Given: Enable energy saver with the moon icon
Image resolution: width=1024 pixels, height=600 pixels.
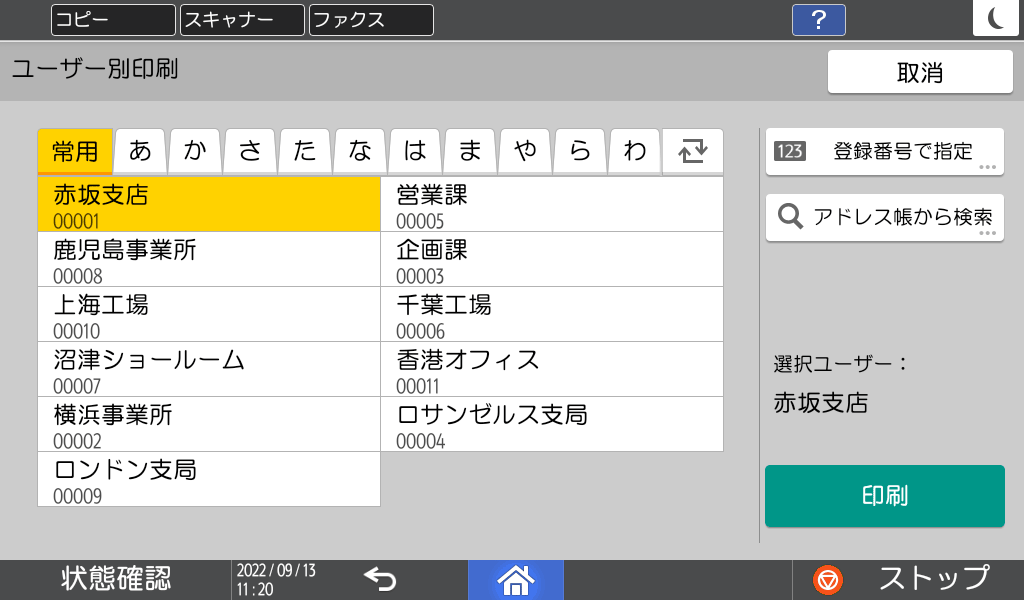Looking at the screenshot, I should tap(996, 16).
